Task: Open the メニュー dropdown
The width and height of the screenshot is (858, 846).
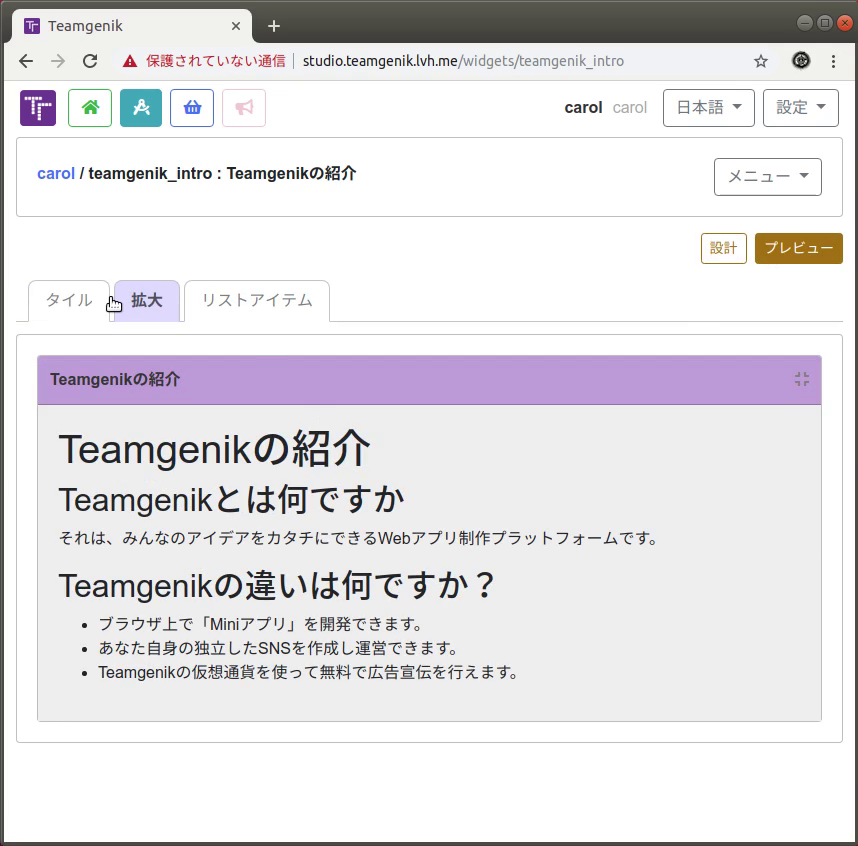Action: click(x=768, y=177)
